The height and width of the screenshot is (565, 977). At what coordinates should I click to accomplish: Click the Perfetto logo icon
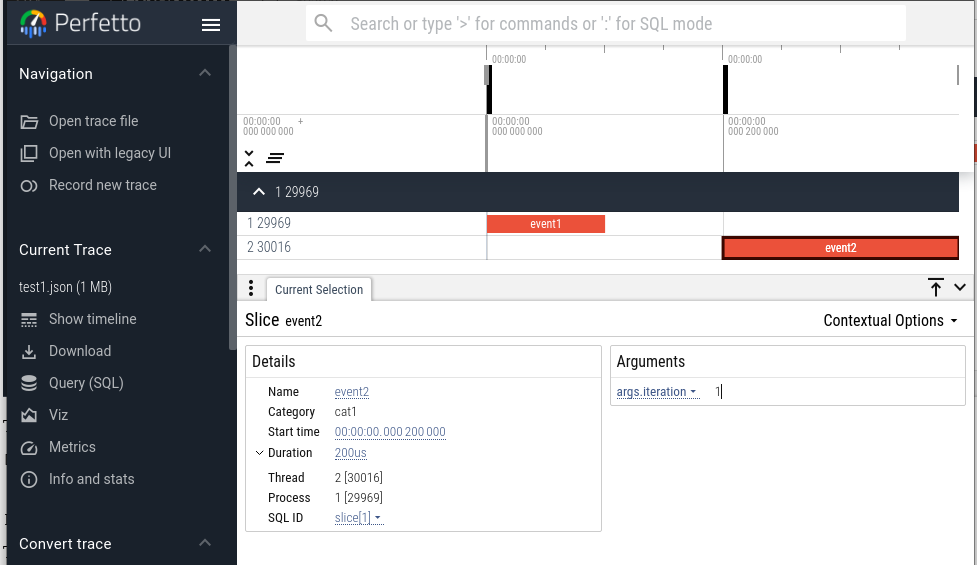(33, 24)
